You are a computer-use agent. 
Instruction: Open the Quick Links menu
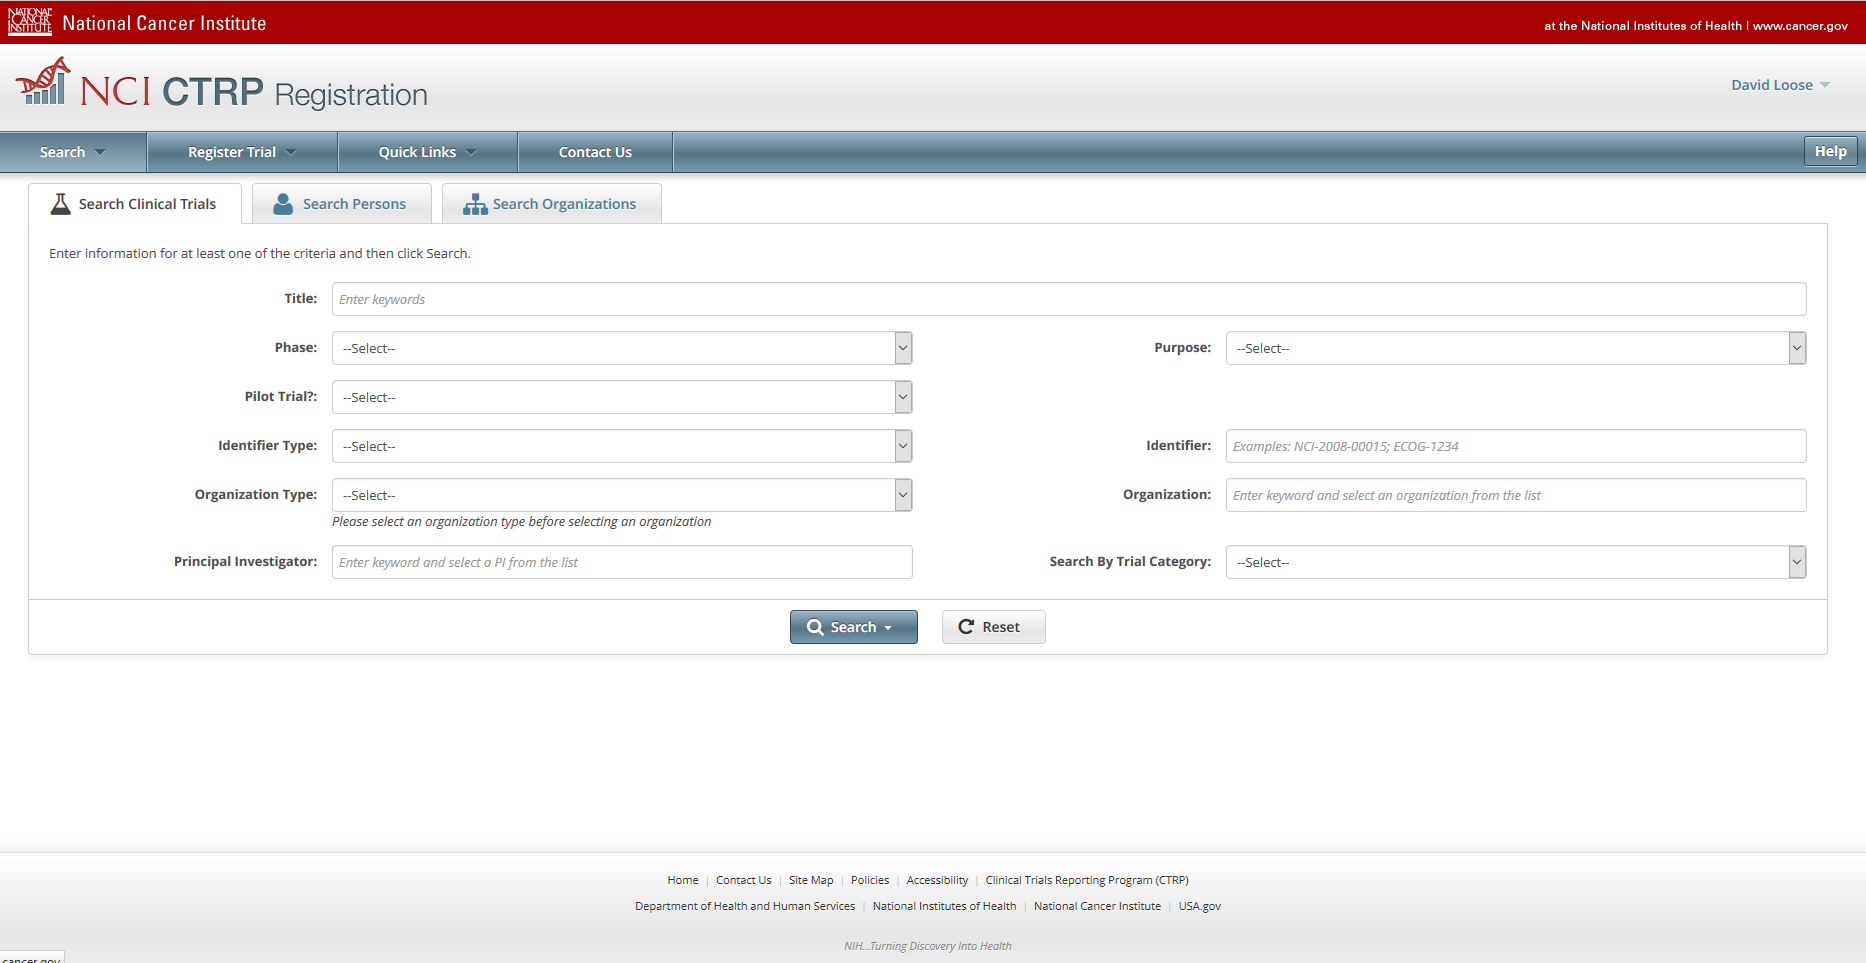[x=428, y=152]
